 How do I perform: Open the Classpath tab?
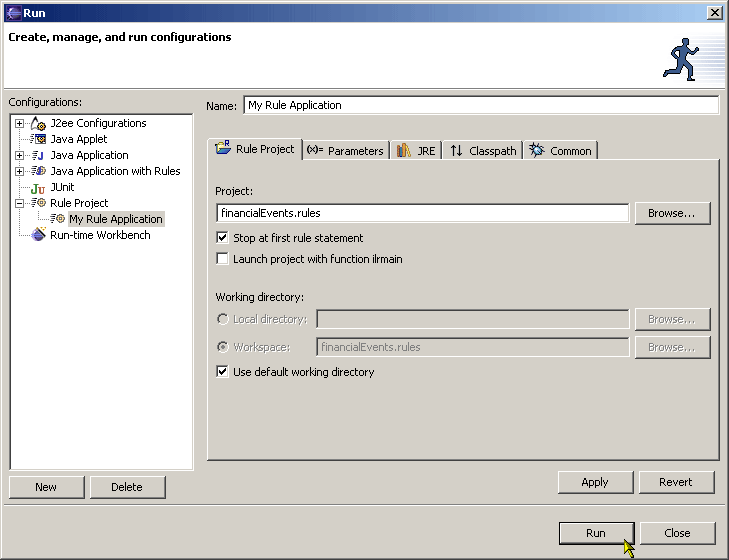483,151
